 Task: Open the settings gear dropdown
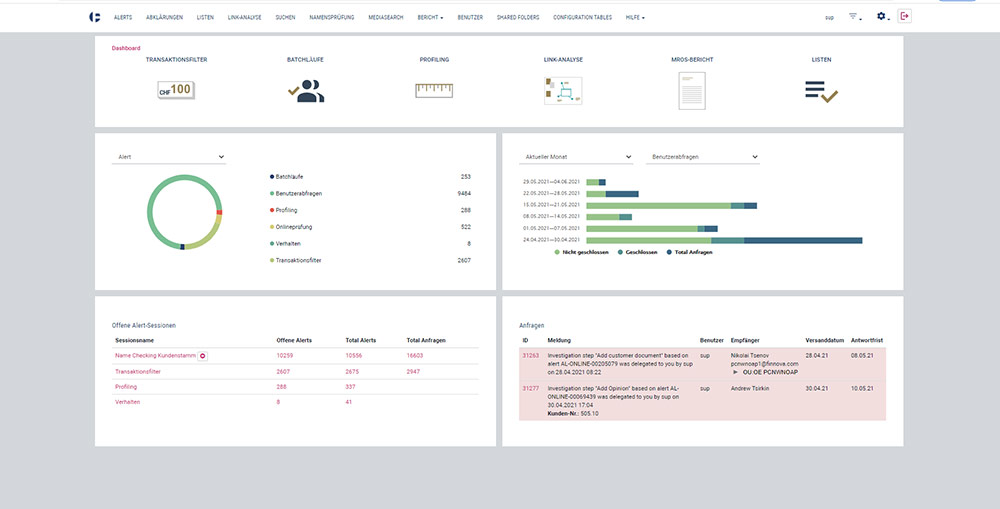[x=883, y=17]
